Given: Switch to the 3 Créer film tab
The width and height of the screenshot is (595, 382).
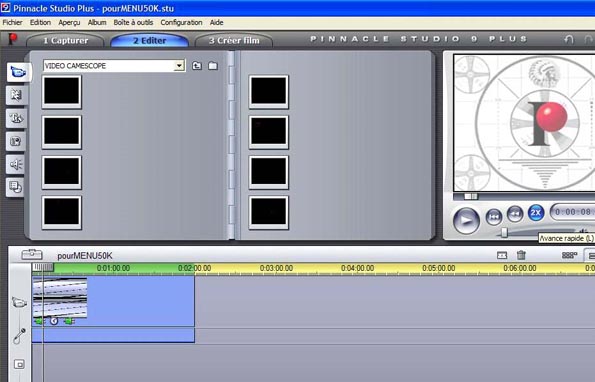Looking at the screenshot, I should tap(234, 40).
